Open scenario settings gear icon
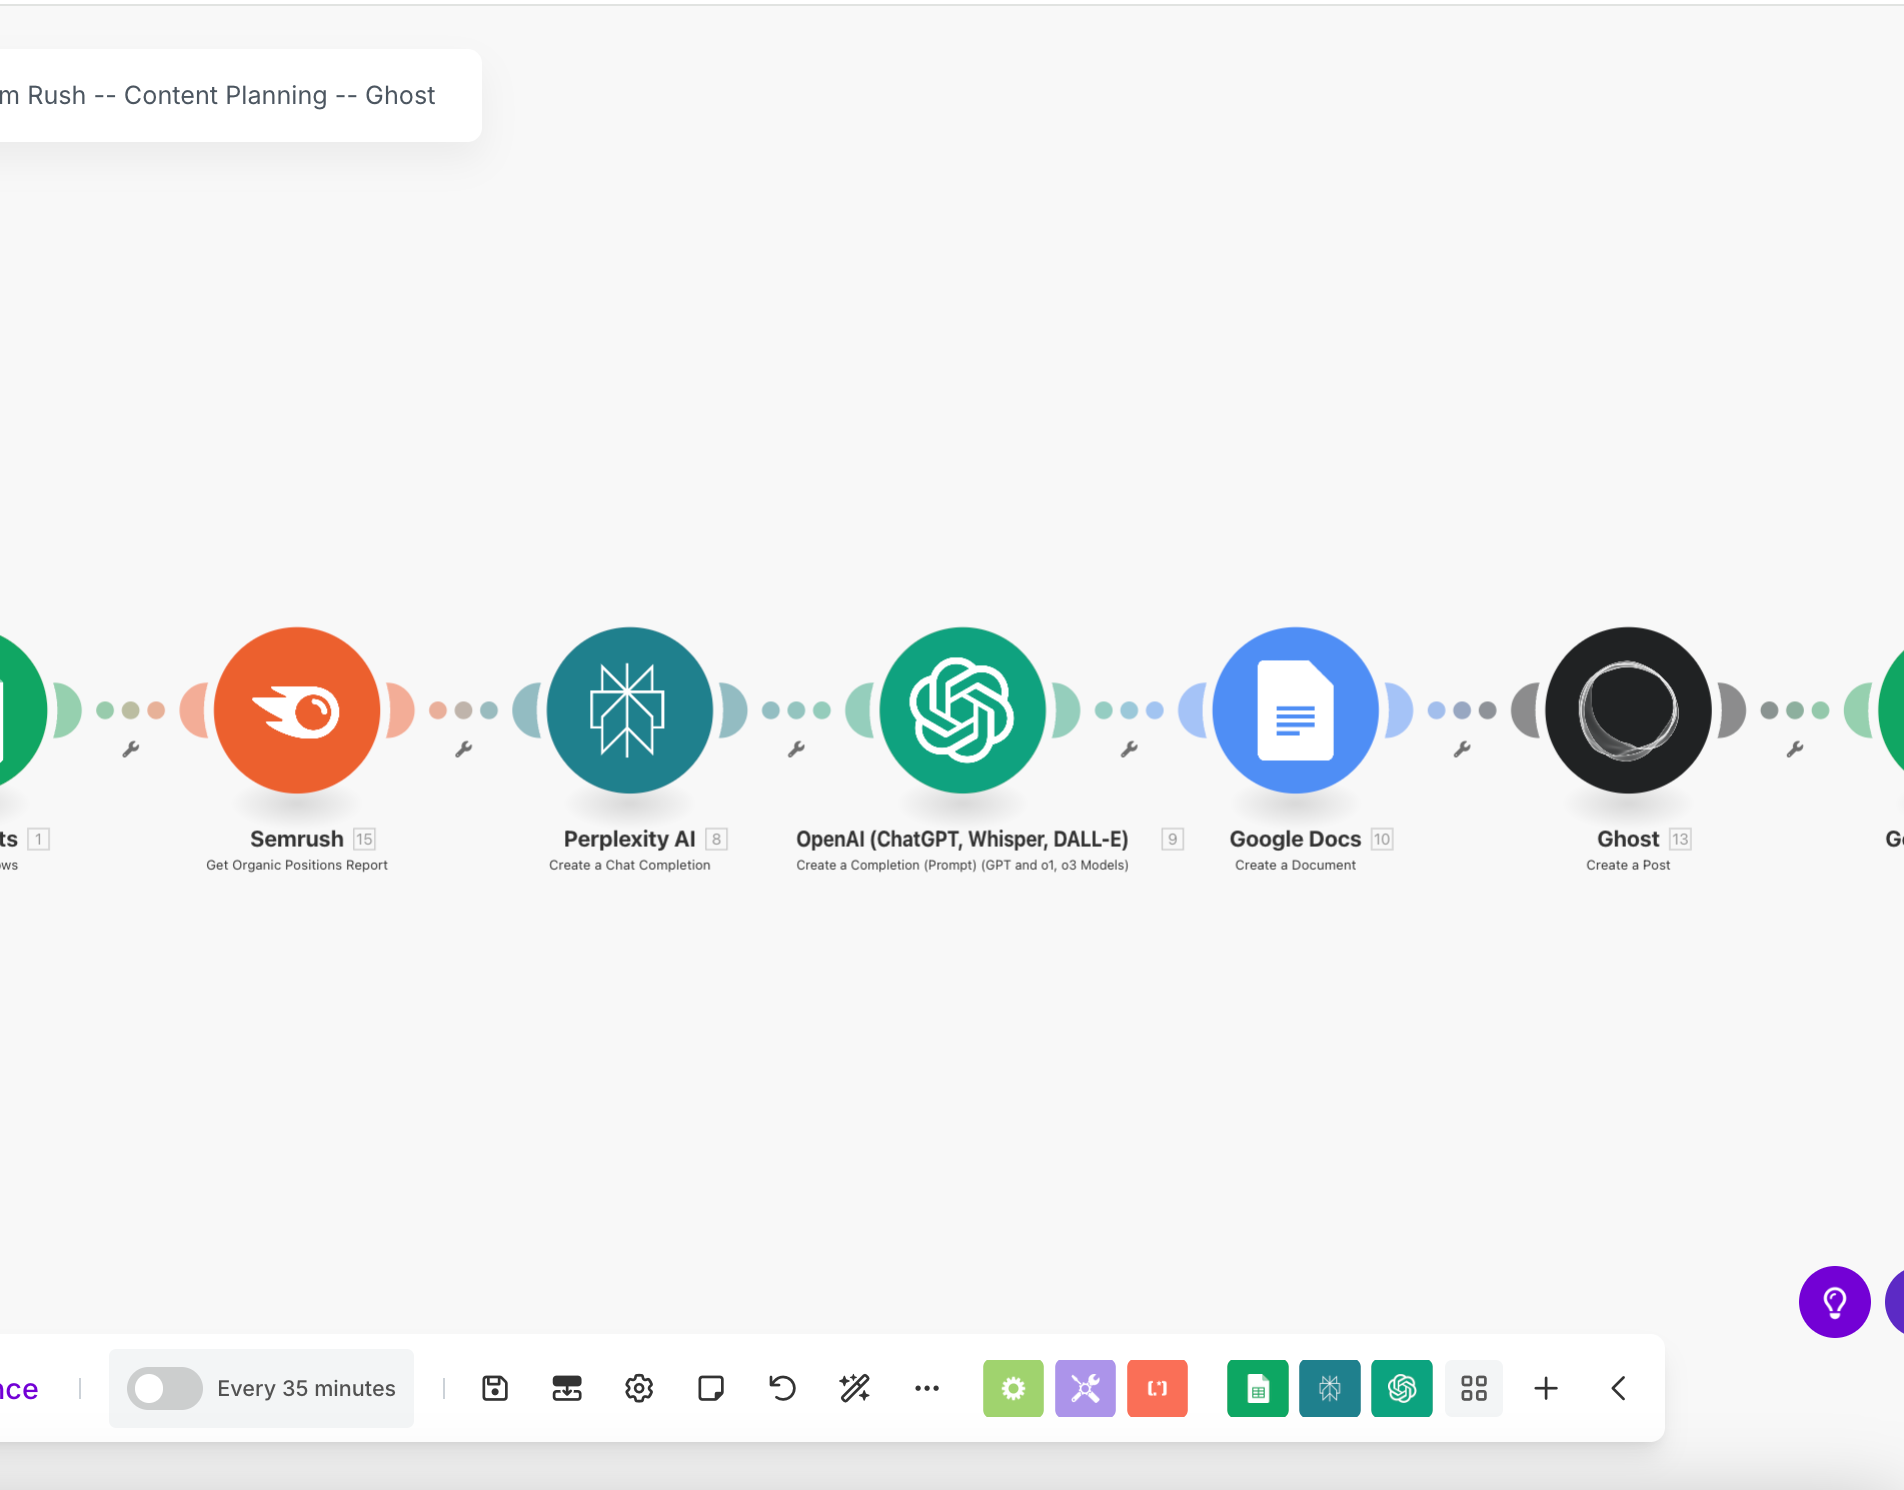The width and height of the screenshot is (1904, 1490). 639,1388
